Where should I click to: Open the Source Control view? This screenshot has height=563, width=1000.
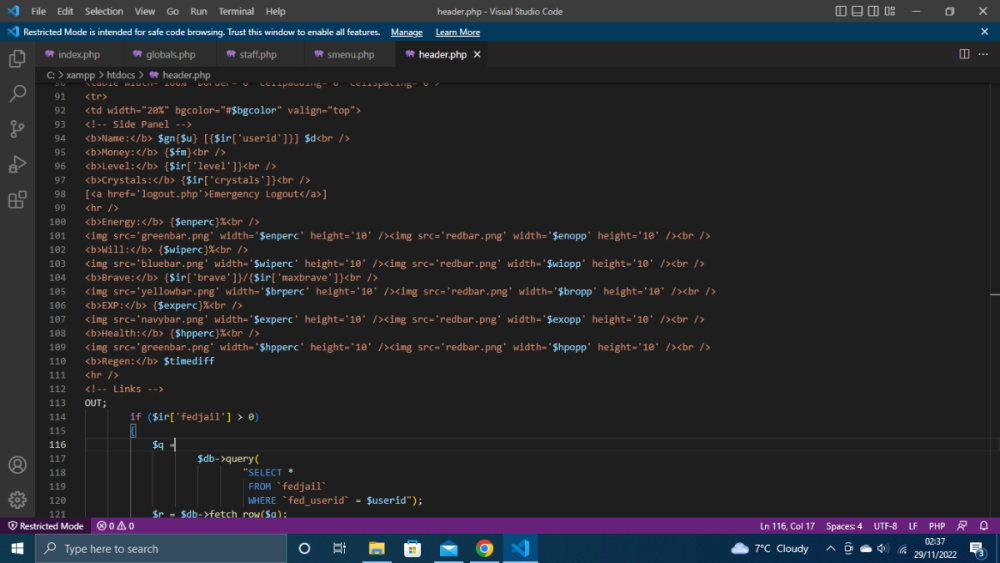coord(17,129)
